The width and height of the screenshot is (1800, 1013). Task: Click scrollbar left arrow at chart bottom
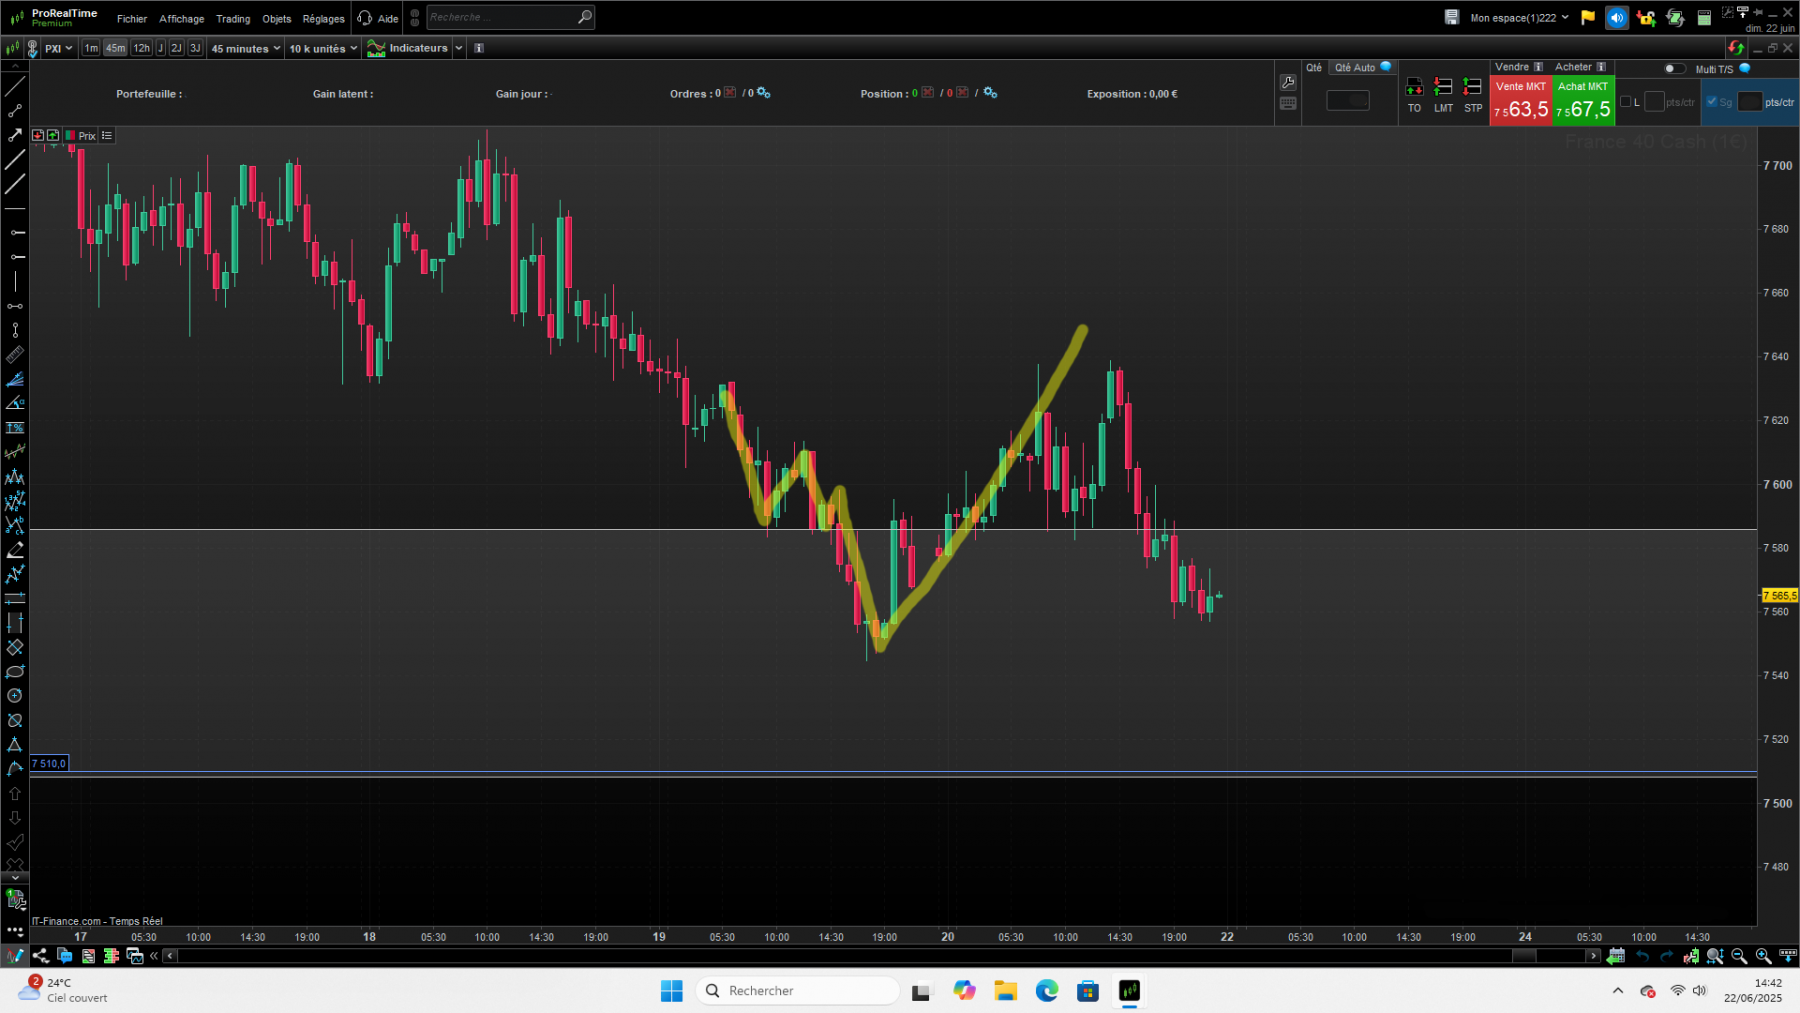171,956
